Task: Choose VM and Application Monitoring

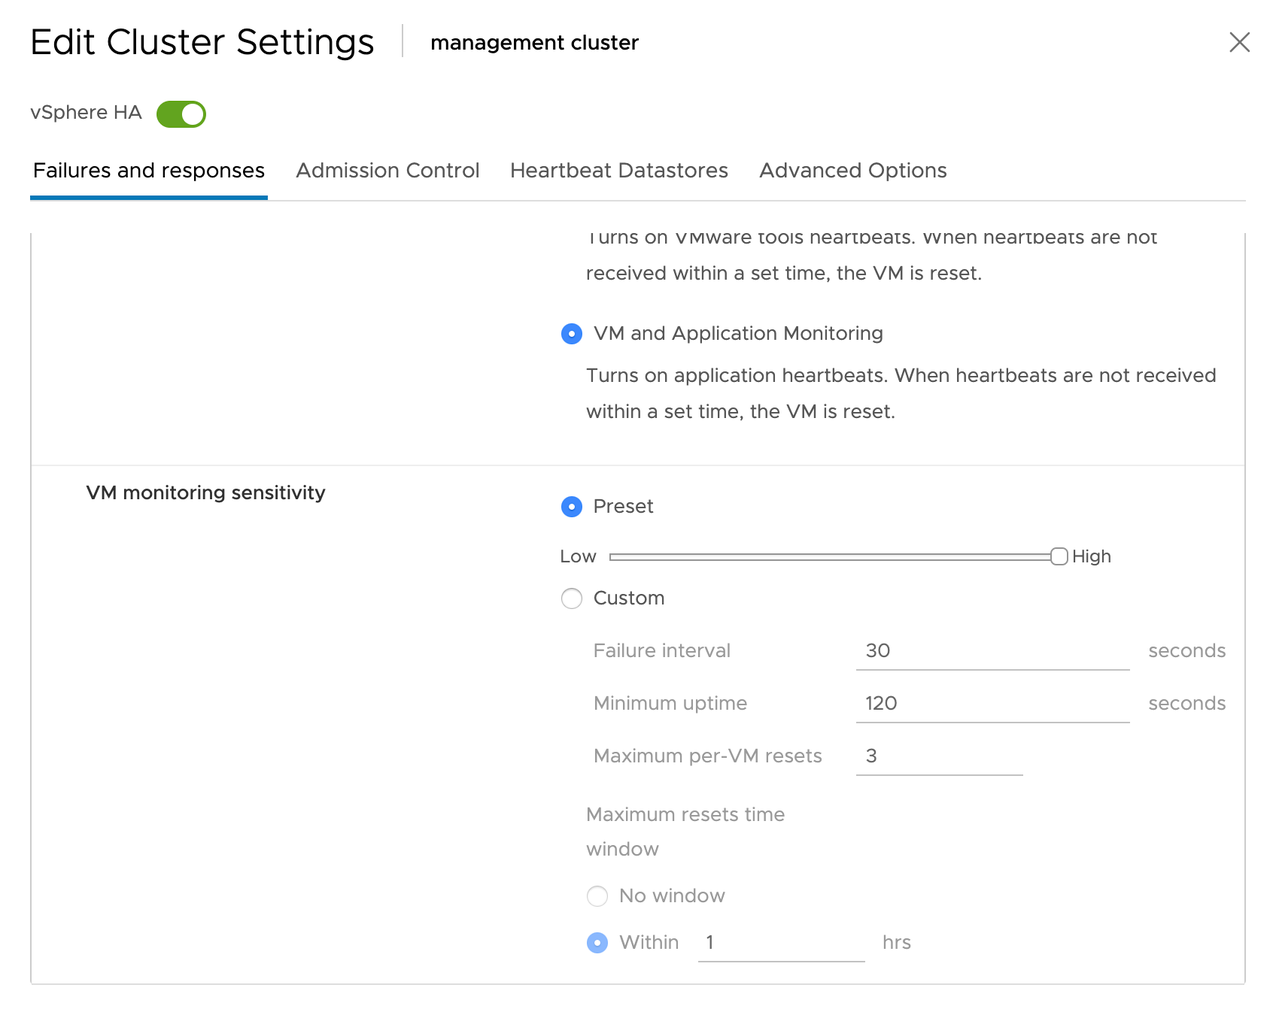Action: (x=571, y=333)
